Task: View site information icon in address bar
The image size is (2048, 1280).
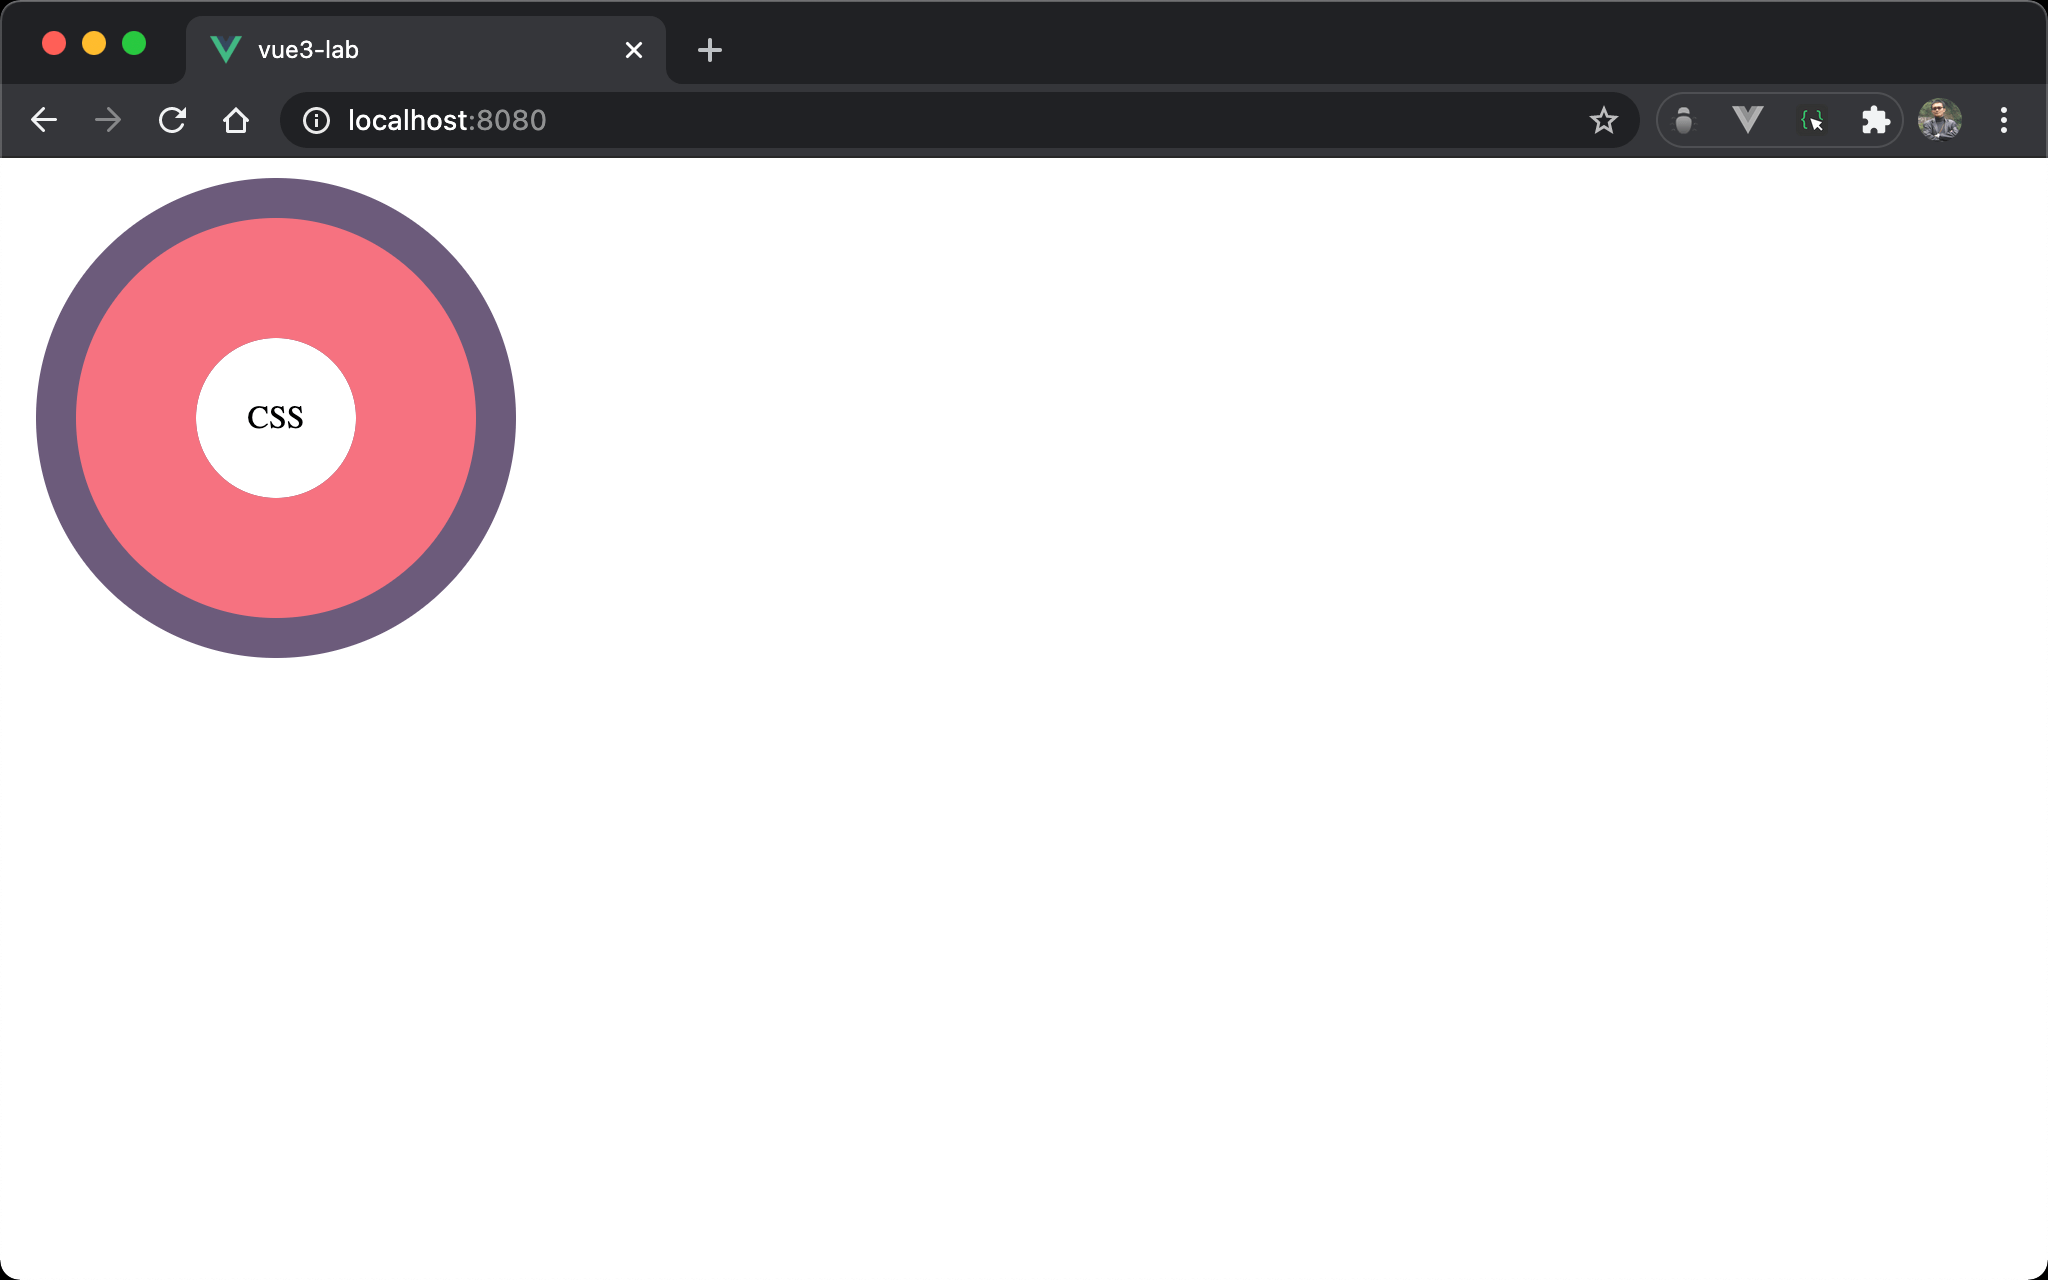Action: point(316,120)
